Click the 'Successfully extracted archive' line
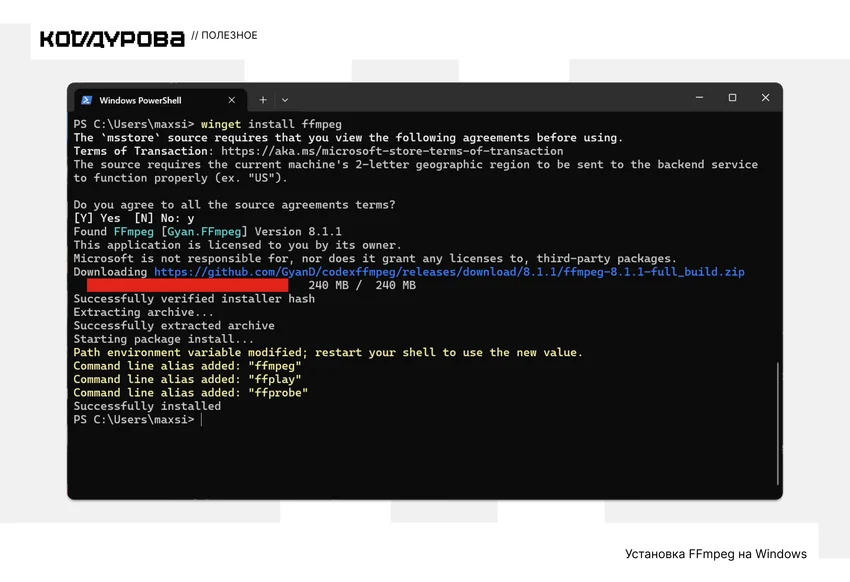The width and height of the screenshot is (850, 582). (x=174, y=325)
